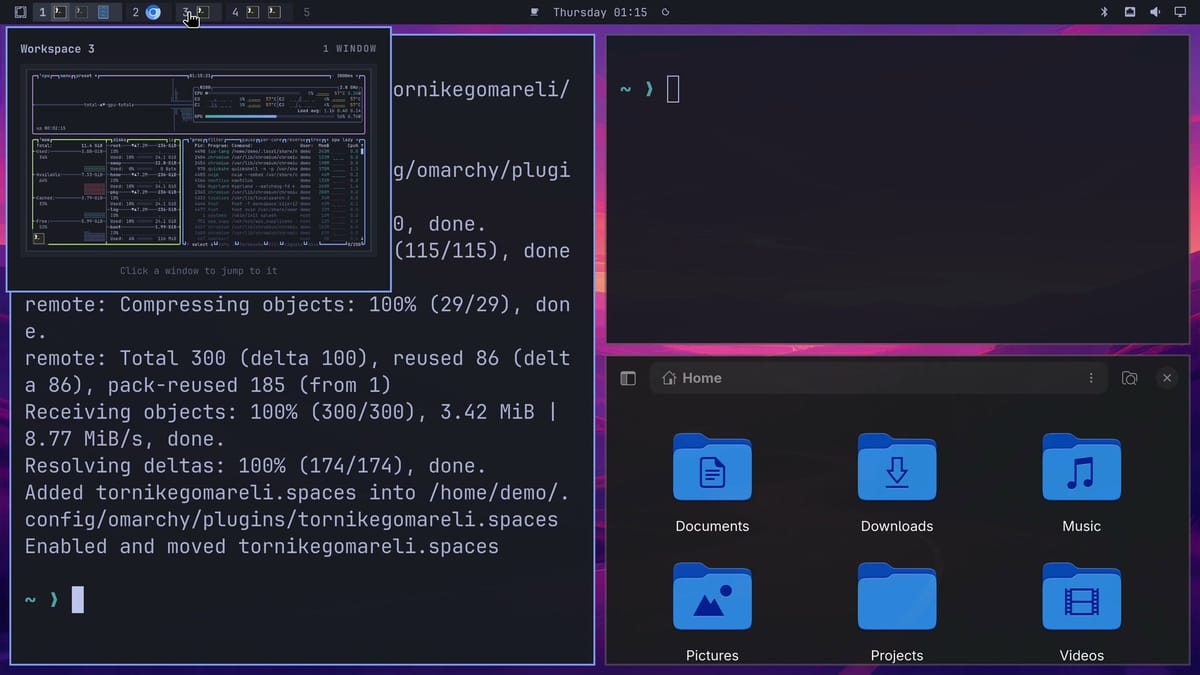
Task: Click the 'Downloads' folder label
Action: tap(897, 526)
